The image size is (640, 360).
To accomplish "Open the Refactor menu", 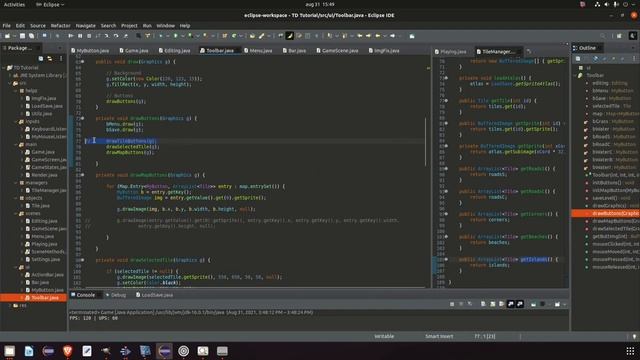I will click(x=60, y=25).
